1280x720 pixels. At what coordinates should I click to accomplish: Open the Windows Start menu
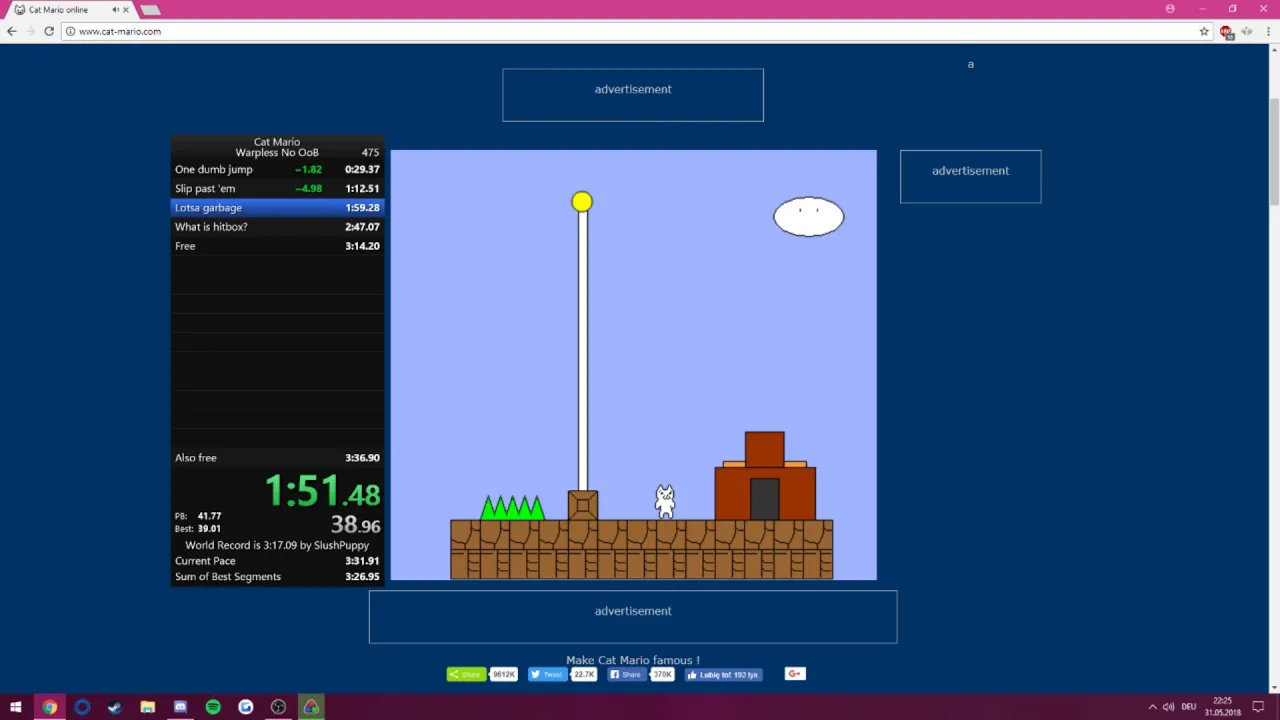16,707
